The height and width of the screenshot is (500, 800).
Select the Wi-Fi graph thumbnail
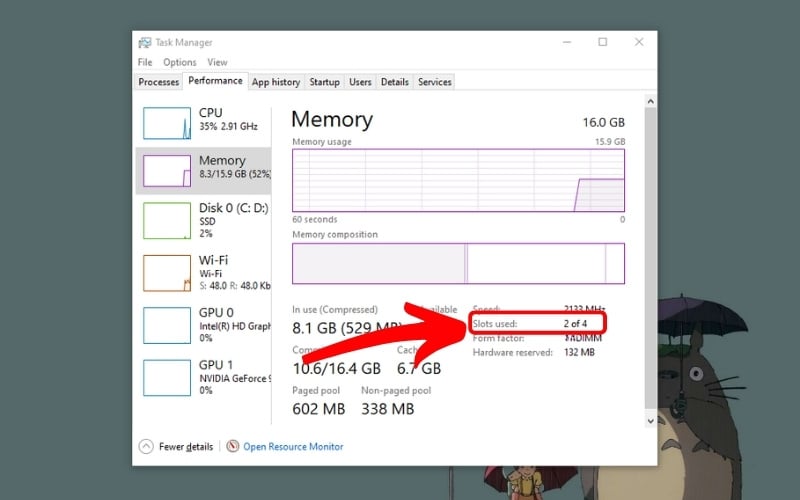(x=167, y=273)
